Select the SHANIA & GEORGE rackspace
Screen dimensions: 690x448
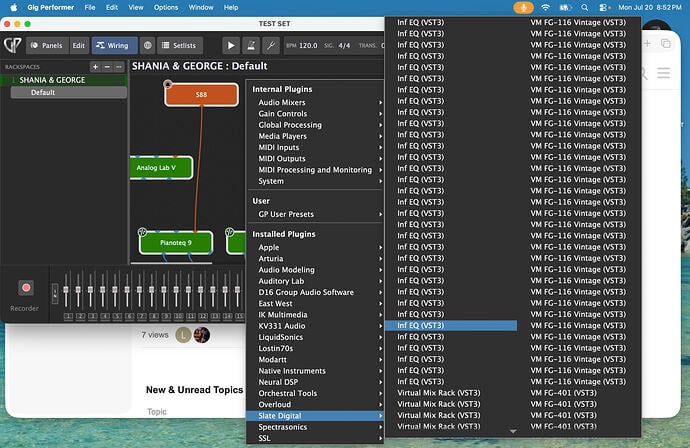tap(64, 80)
